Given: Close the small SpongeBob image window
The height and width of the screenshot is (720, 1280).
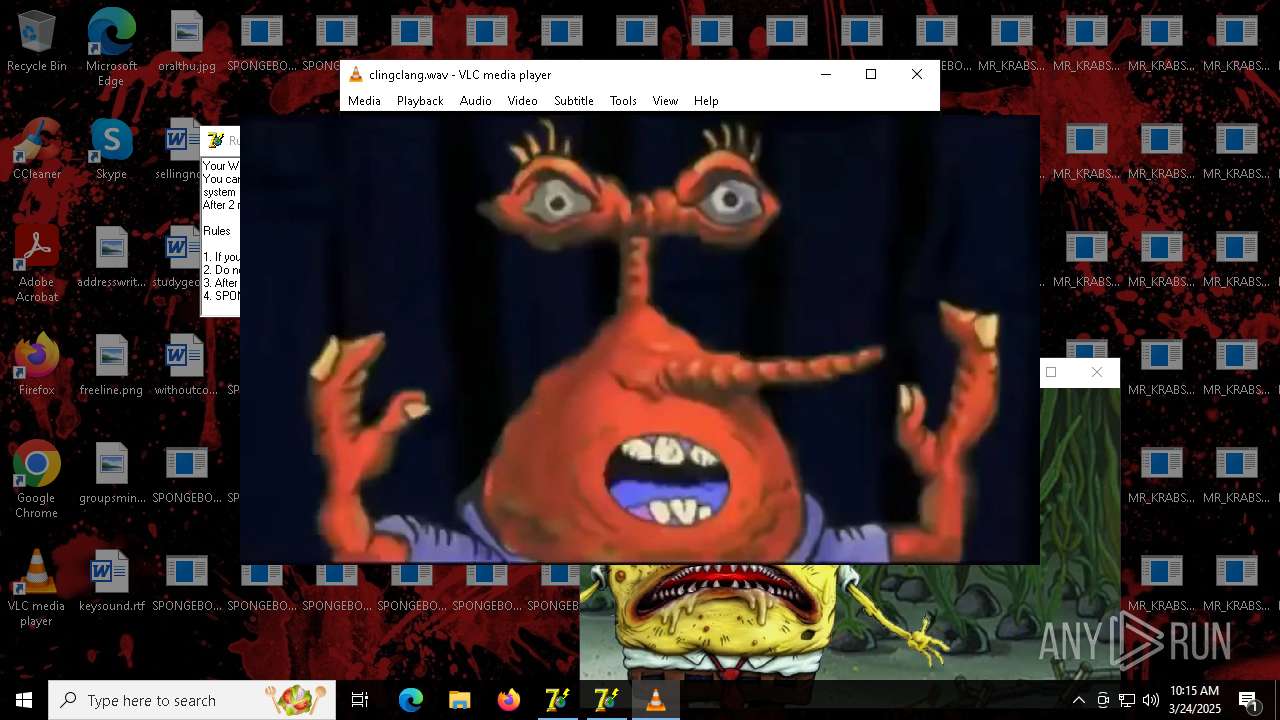Looking at the screenshot, I should pos(1097,372).
